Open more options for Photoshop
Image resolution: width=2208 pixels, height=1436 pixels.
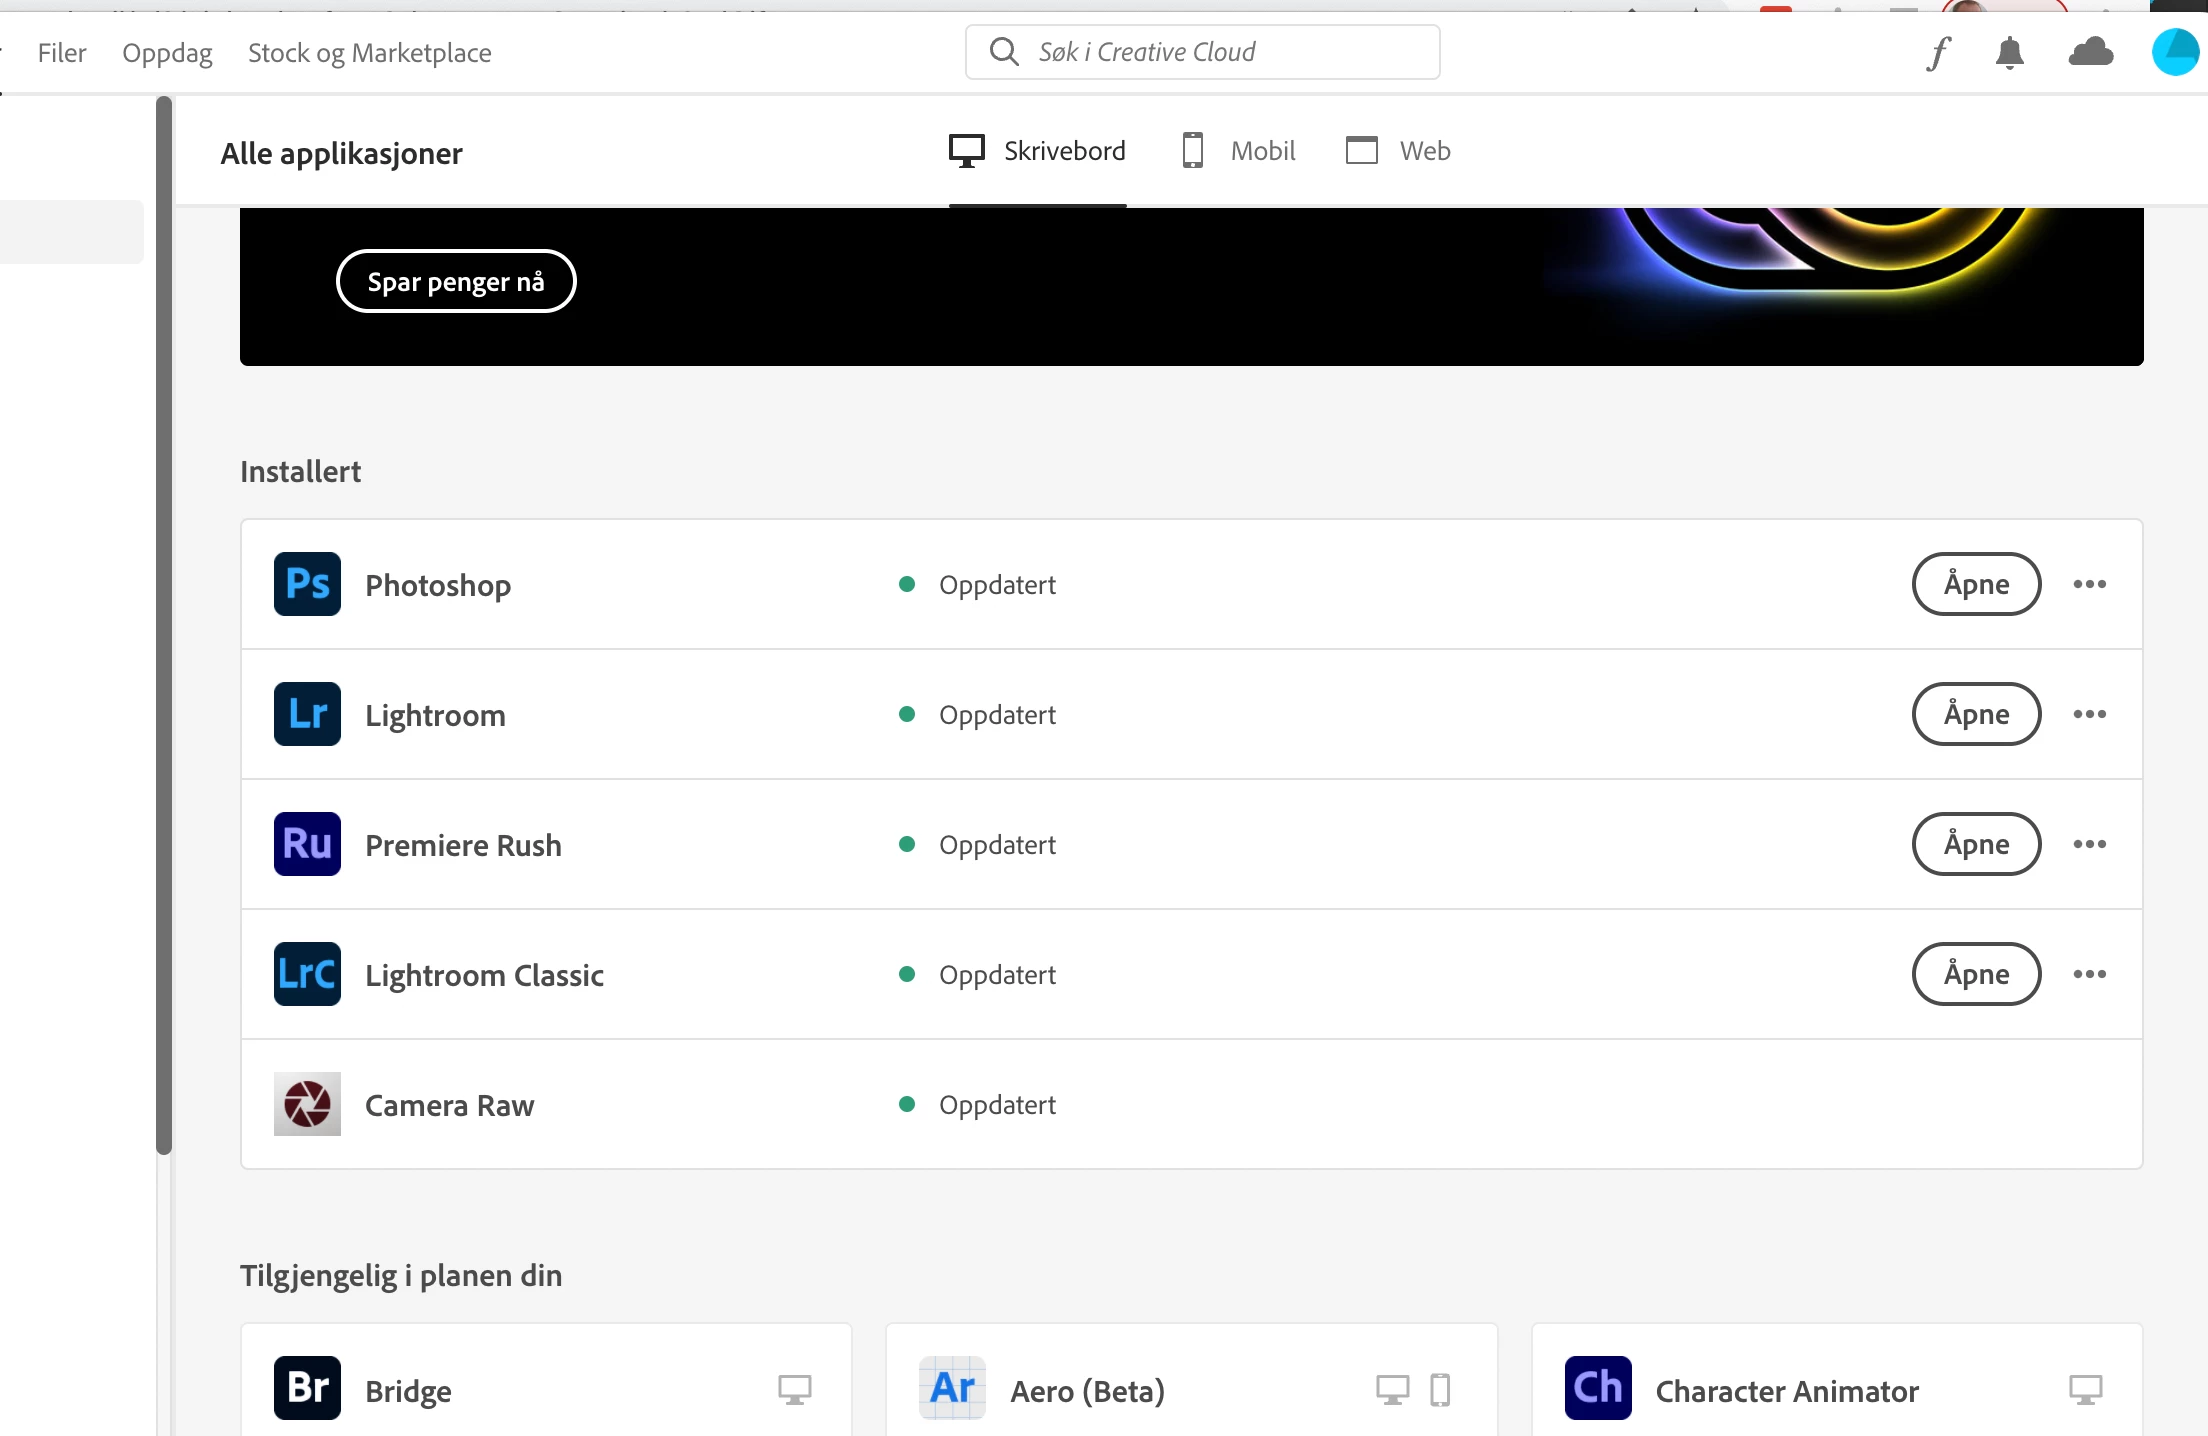(x=2089, y=584)
